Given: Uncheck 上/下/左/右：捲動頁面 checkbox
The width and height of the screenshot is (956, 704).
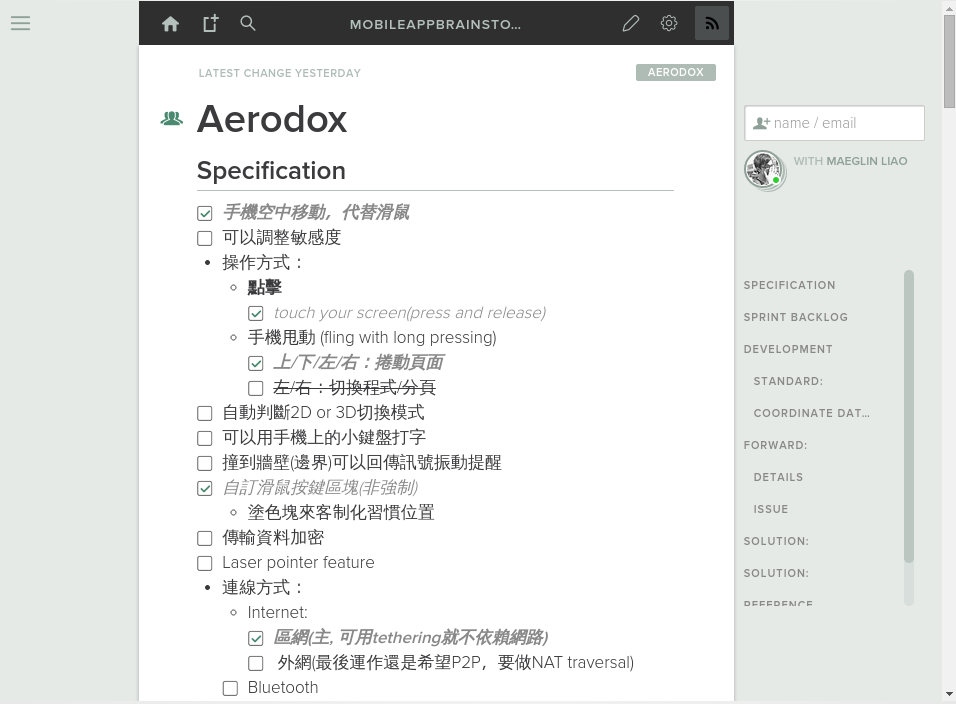Looking at the screenshot, I should pyautogui.click(x=255, y=363).
